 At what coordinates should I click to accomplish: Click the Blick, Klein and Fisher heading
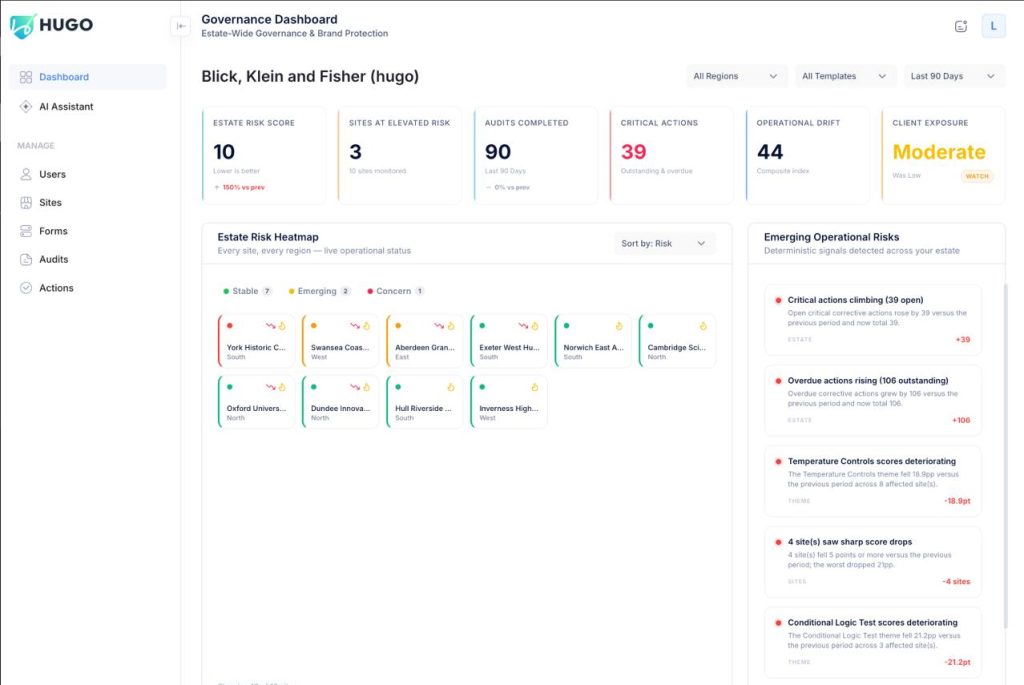(x=310, y=76)
